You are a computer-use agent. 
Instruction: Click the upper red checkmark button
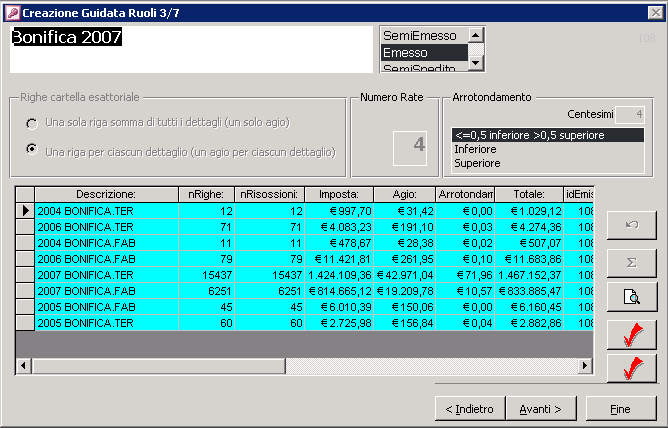(x=631, y=333)
